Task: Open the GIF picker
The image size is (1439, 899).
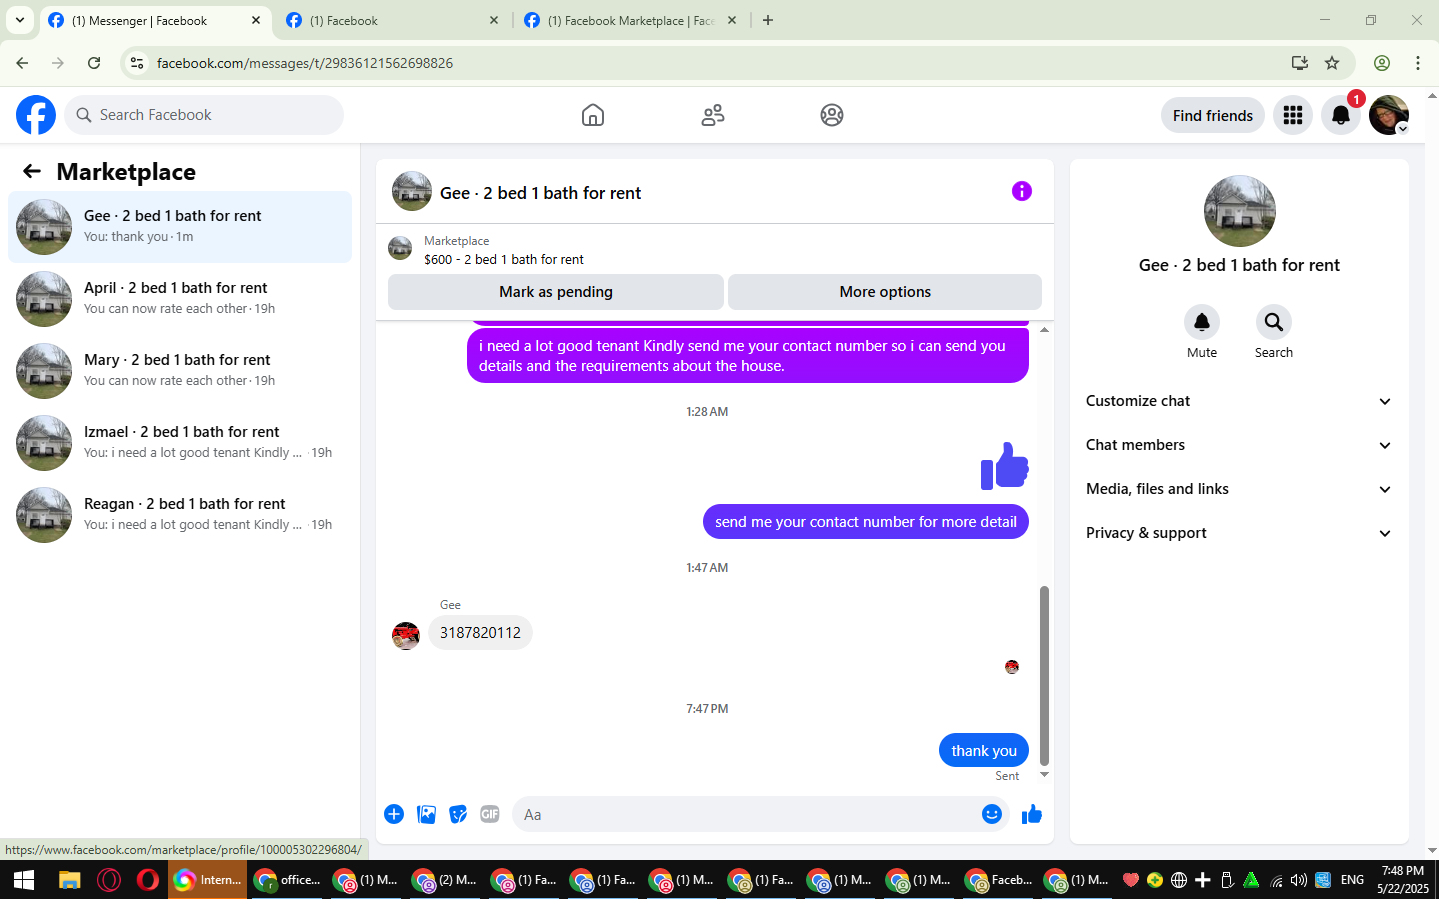Action: (x=490, y=814)
